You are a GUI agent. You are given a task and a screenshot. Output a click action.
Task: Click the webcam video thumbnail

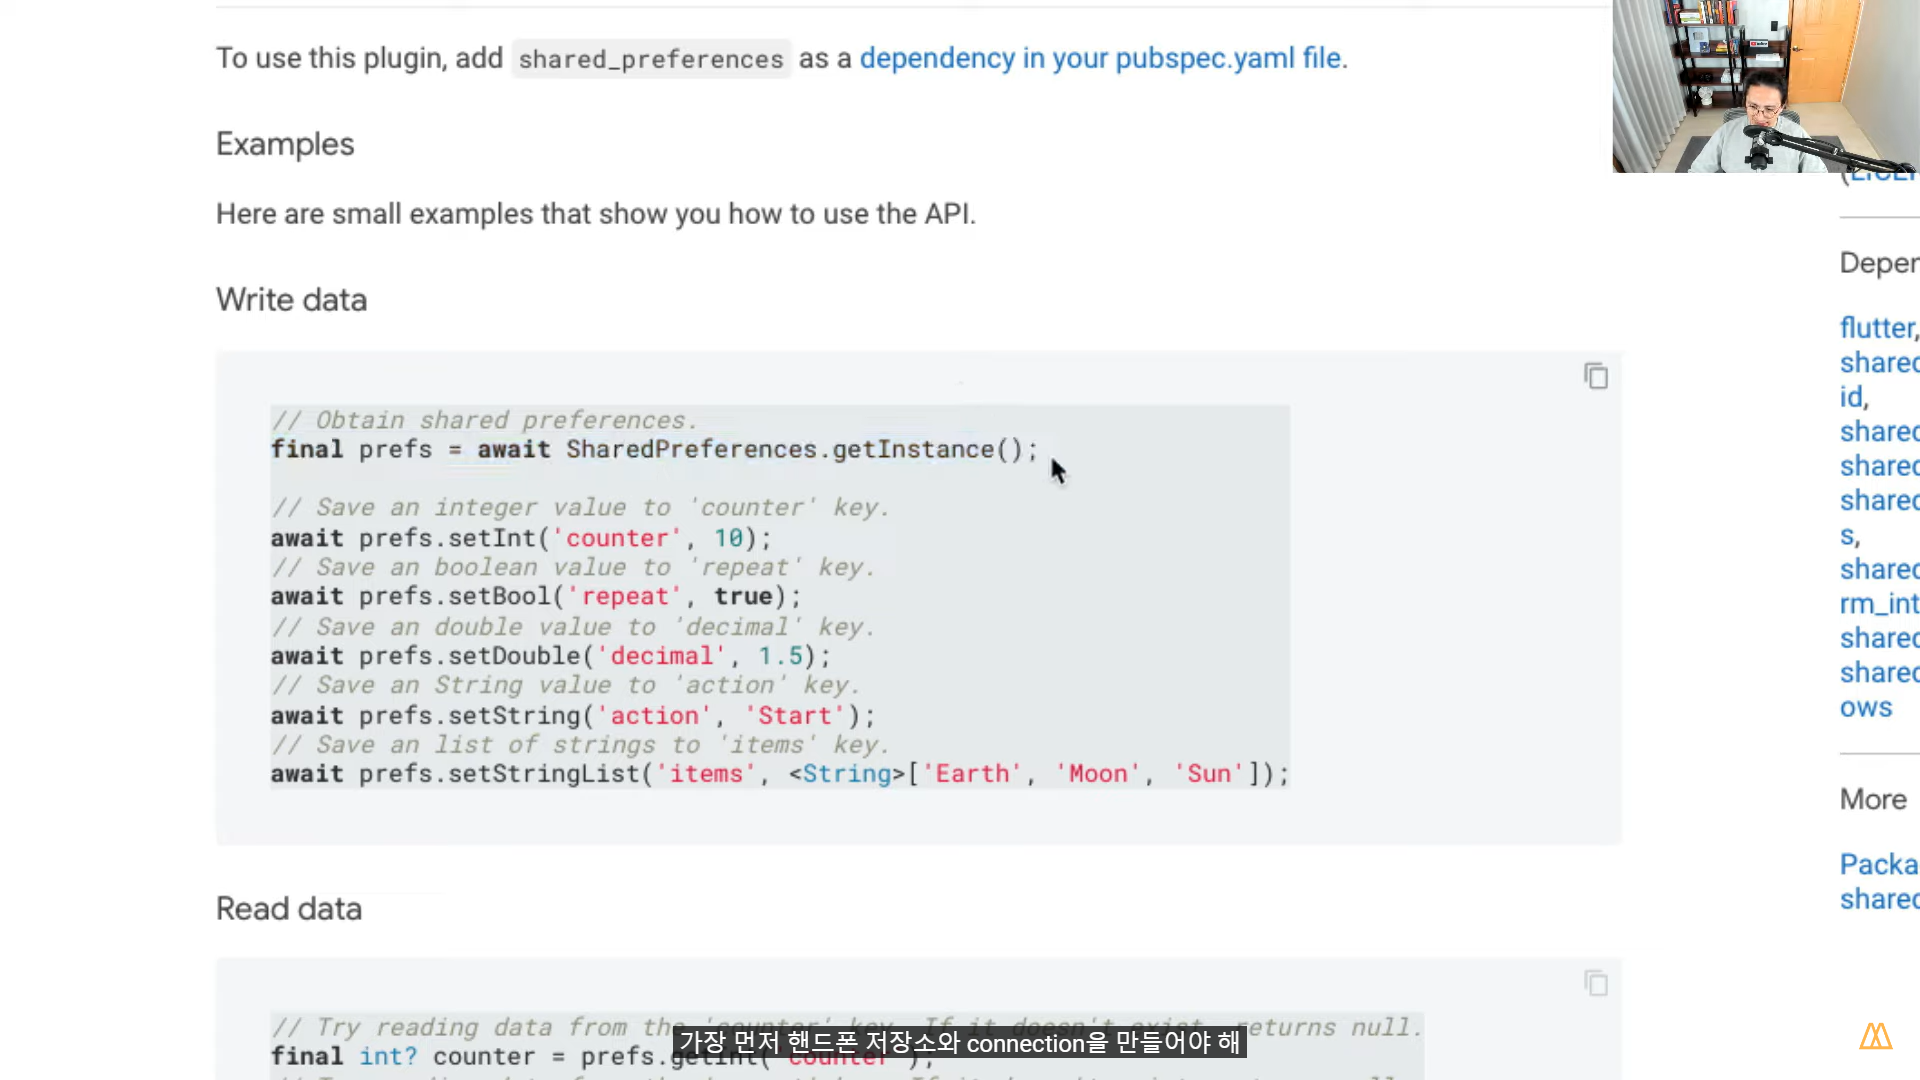tap(1765, 86)
